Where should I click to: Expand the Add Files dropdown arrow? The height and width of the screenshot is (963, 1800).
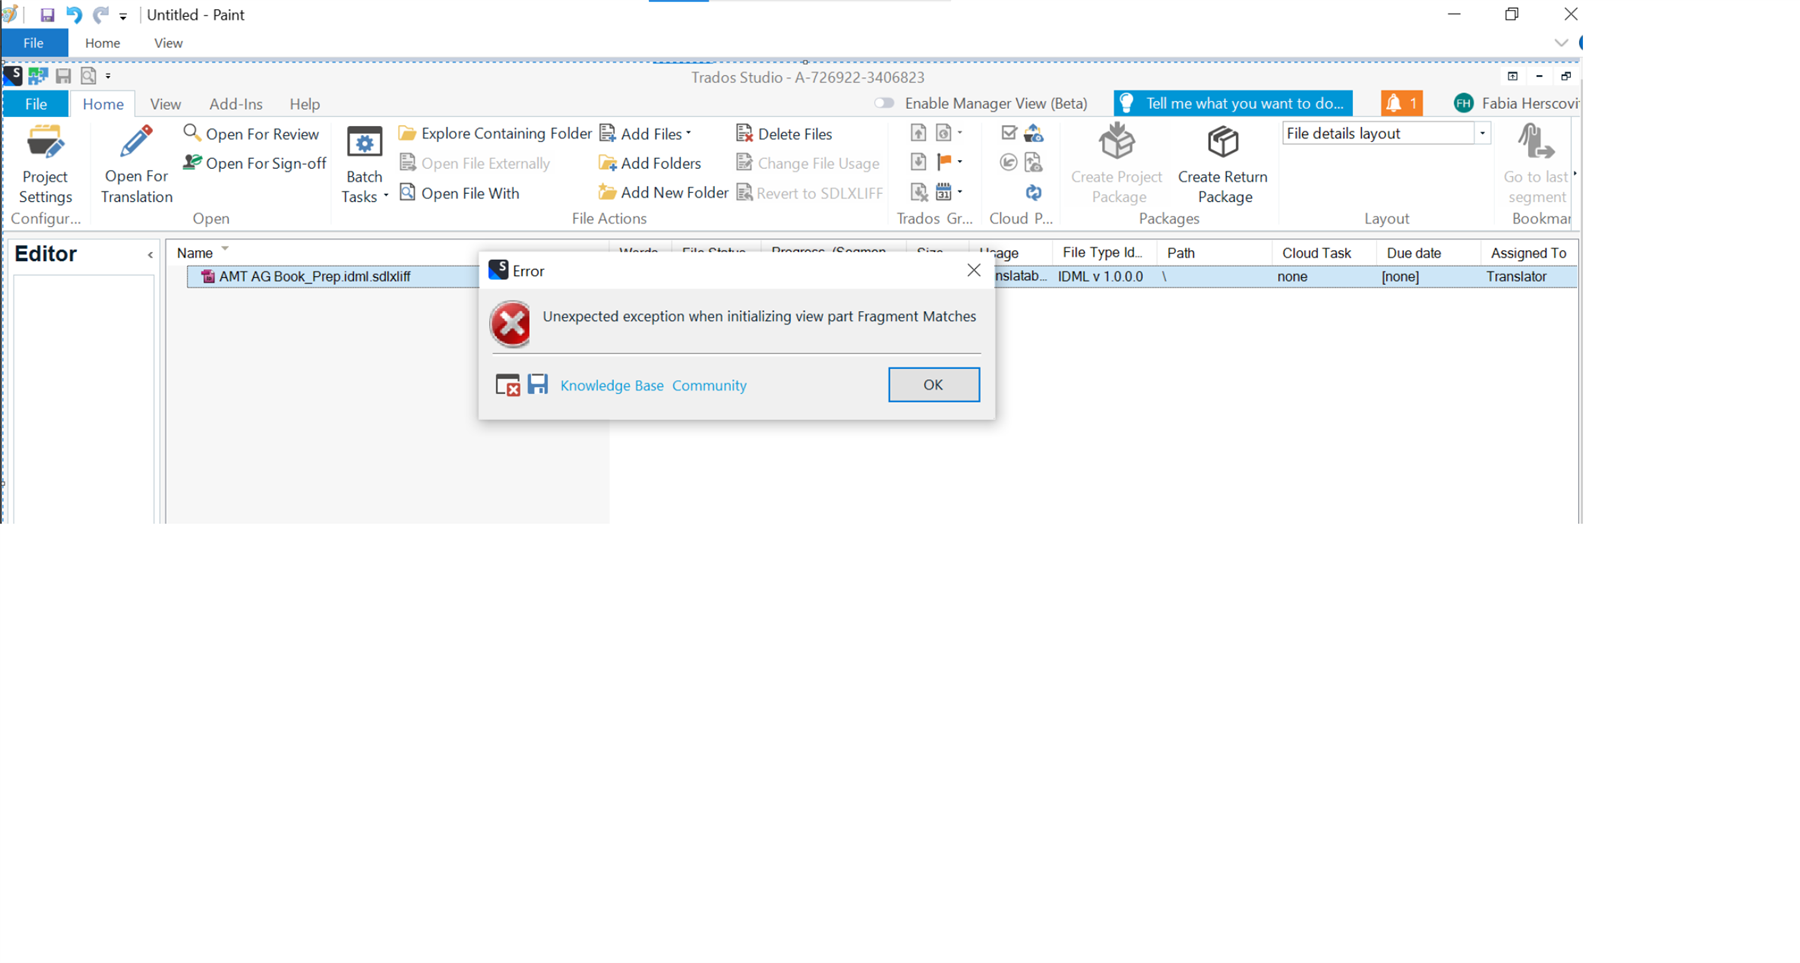688,133
